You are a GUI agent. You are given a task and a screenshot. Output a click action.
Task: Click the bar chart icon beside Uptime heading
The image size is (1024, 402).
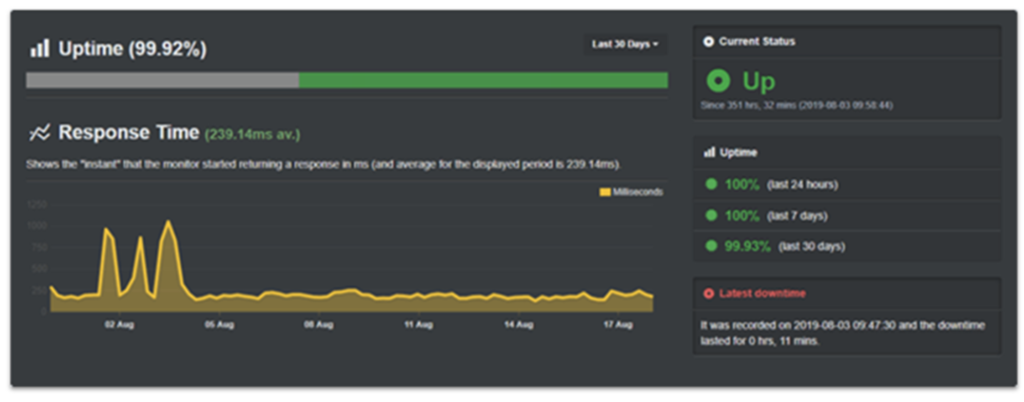point(39,48)
